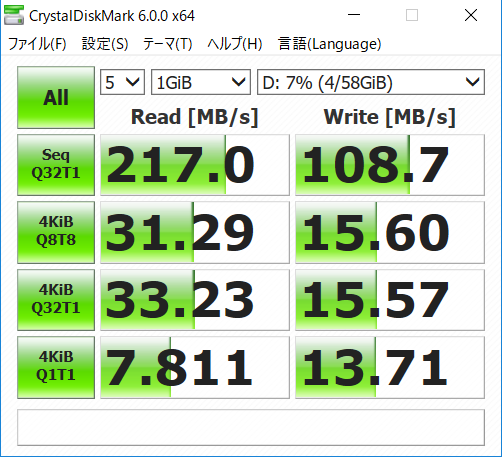Click the Seq read result 217.0
Image resolution: width=502 pixels, height=457 pixels.
195,165
